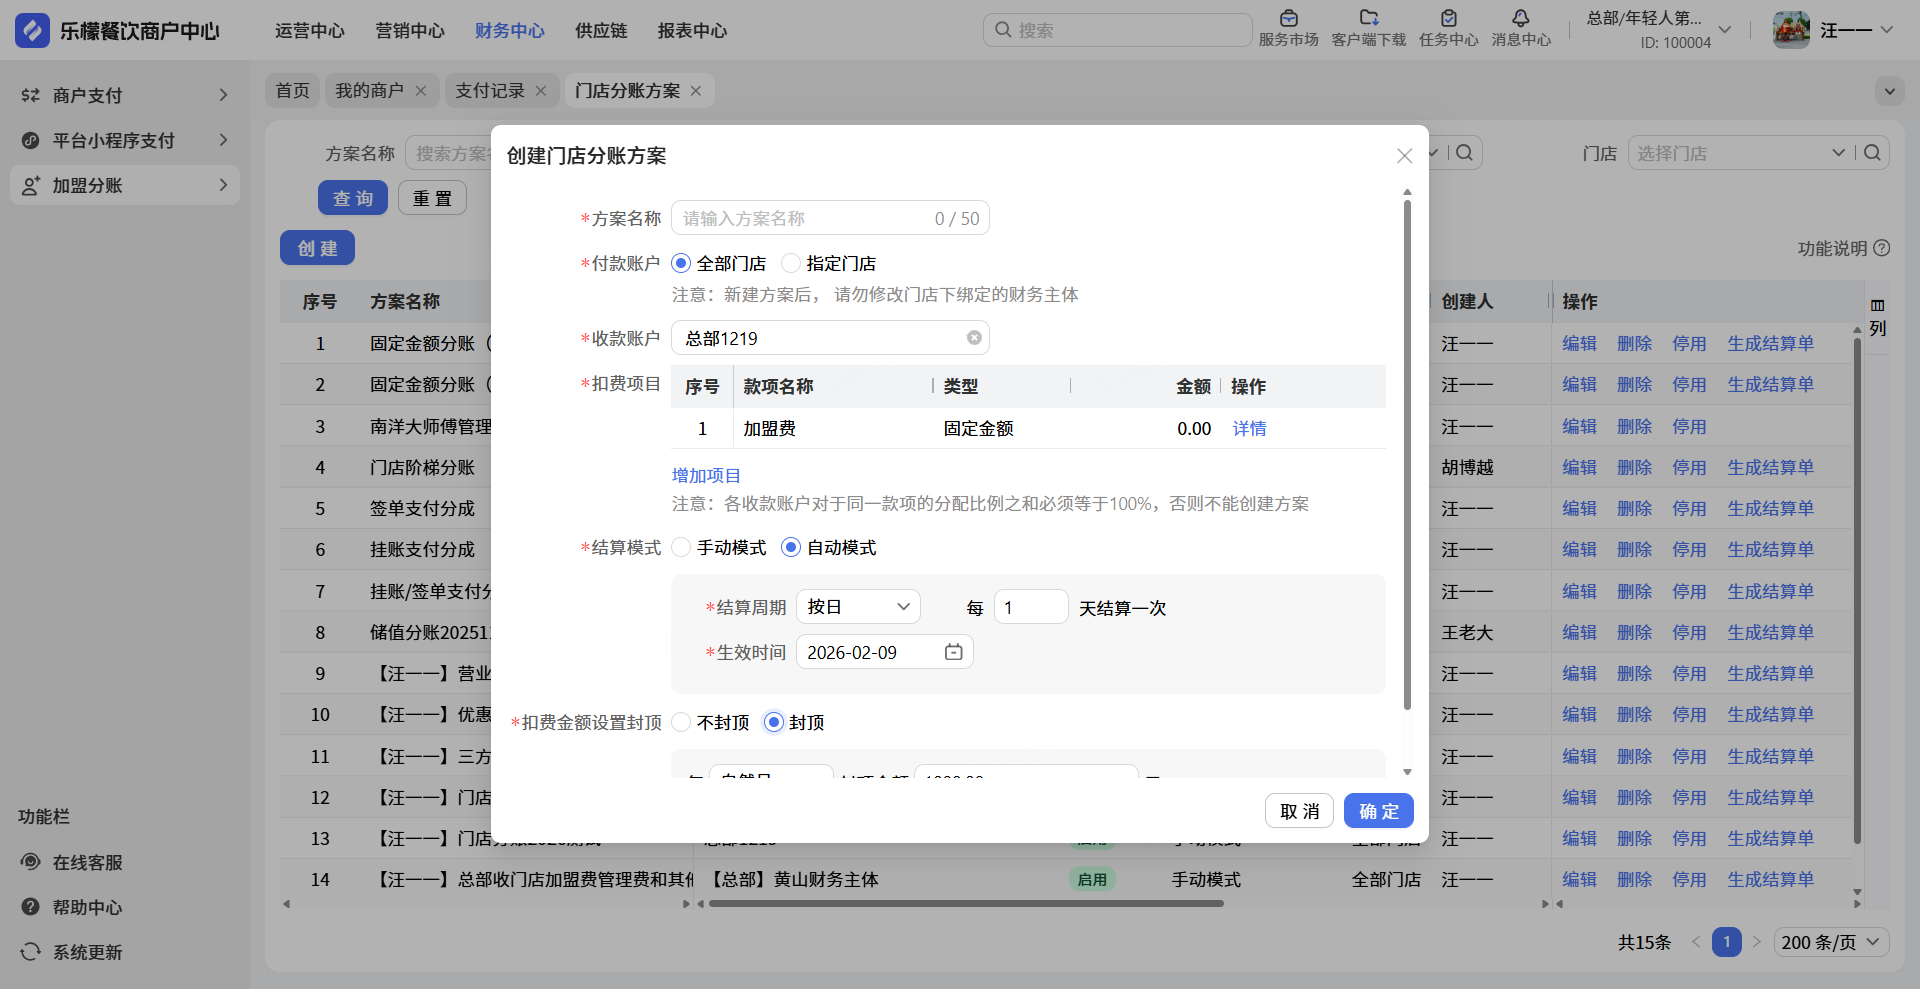Select the 不封顶 radio option
The width and height of the screenshot is (1920, 989).
[x=682, y=722]
